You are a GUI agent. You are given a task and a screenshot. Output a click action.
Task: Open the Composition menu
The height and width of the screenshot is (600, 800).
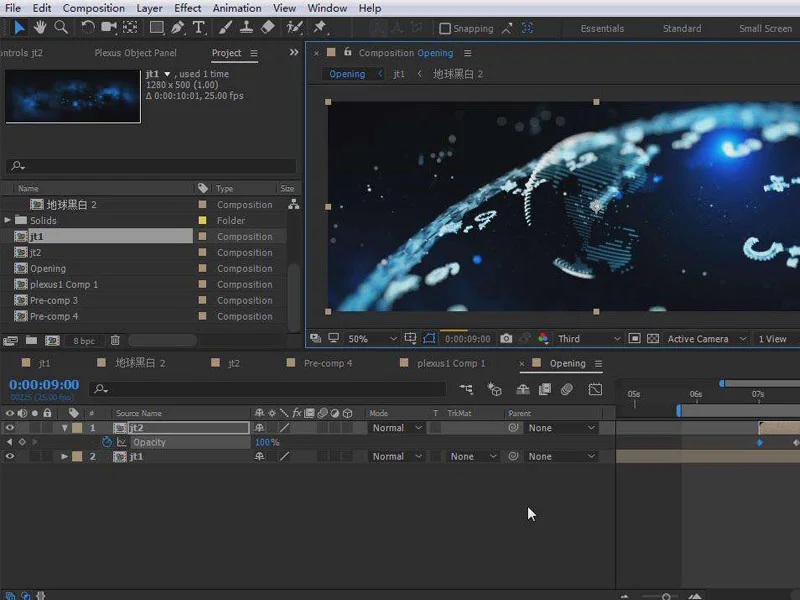click(x=93, y=8)
